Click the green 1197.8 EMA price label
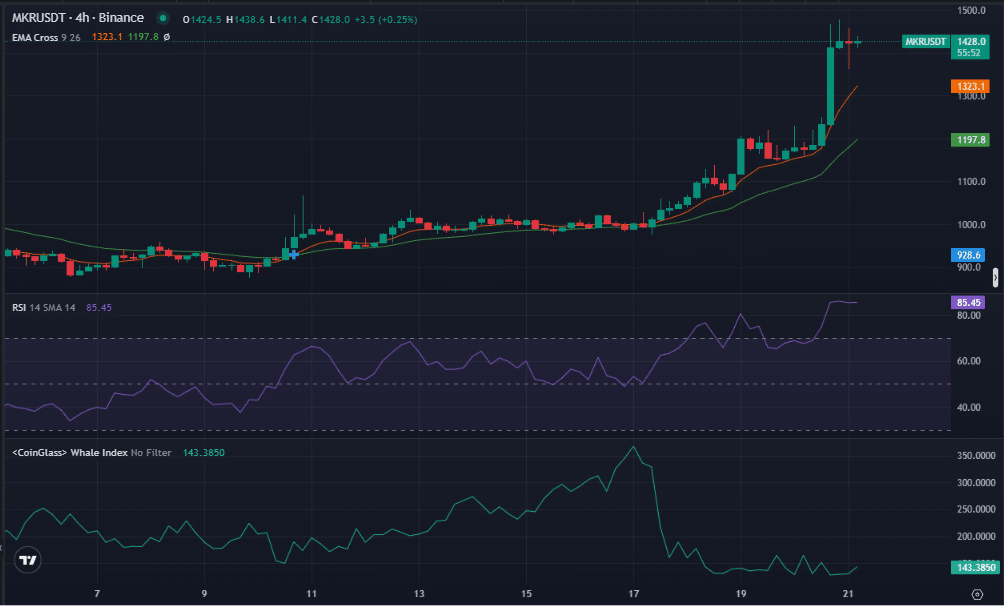 tap(971, 140)
